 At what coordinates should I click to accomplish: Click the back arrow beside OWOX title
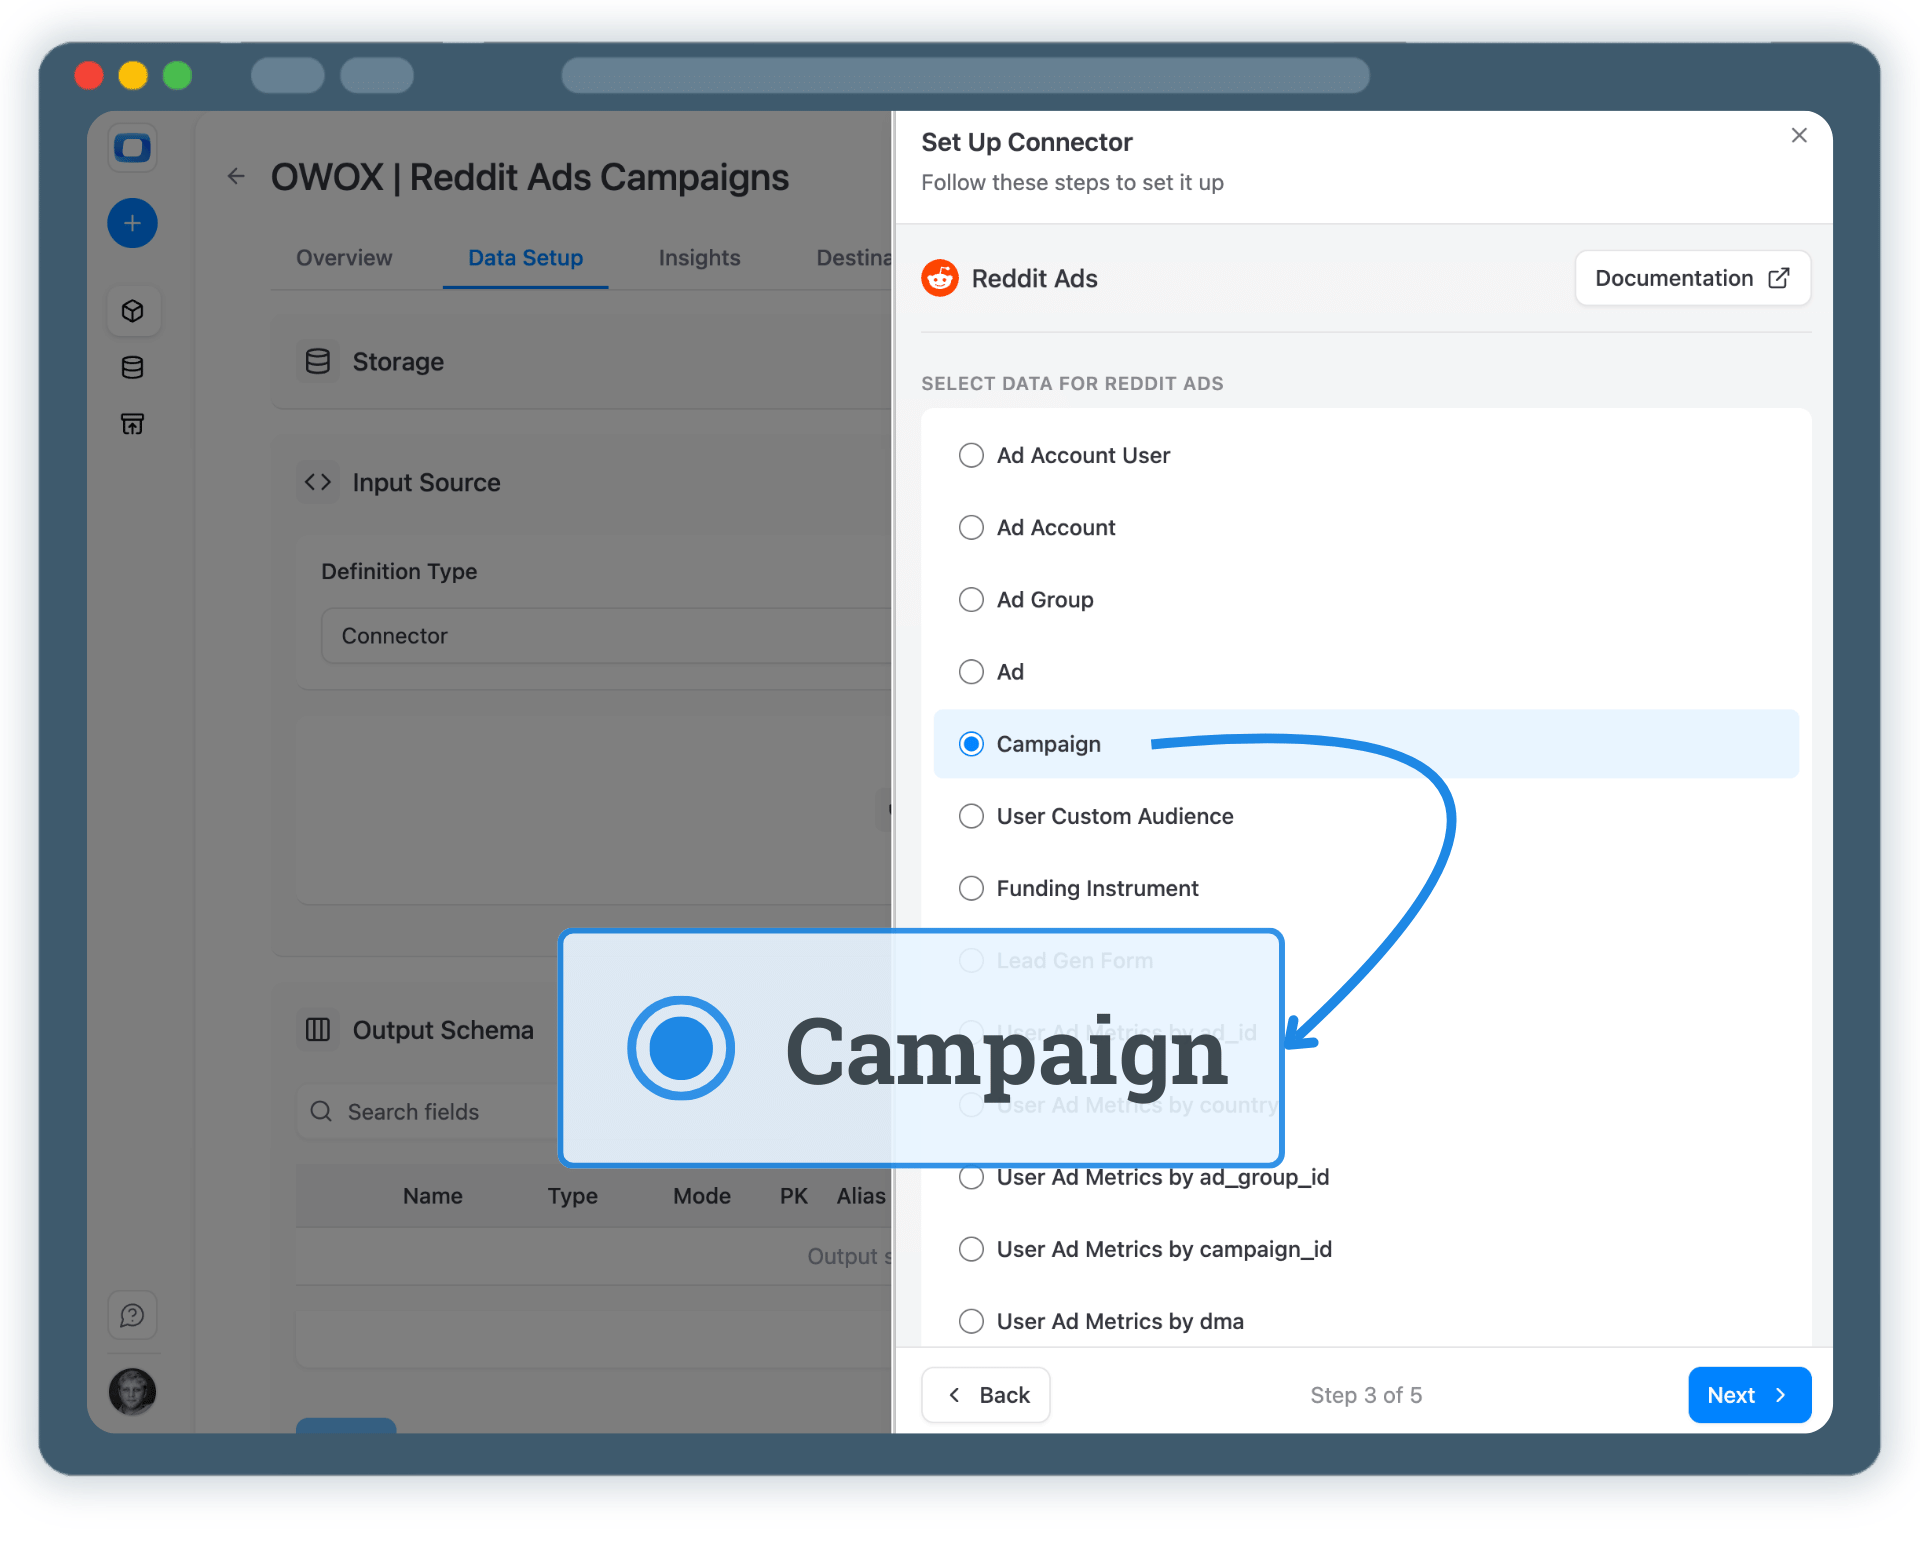pos(236,177)
